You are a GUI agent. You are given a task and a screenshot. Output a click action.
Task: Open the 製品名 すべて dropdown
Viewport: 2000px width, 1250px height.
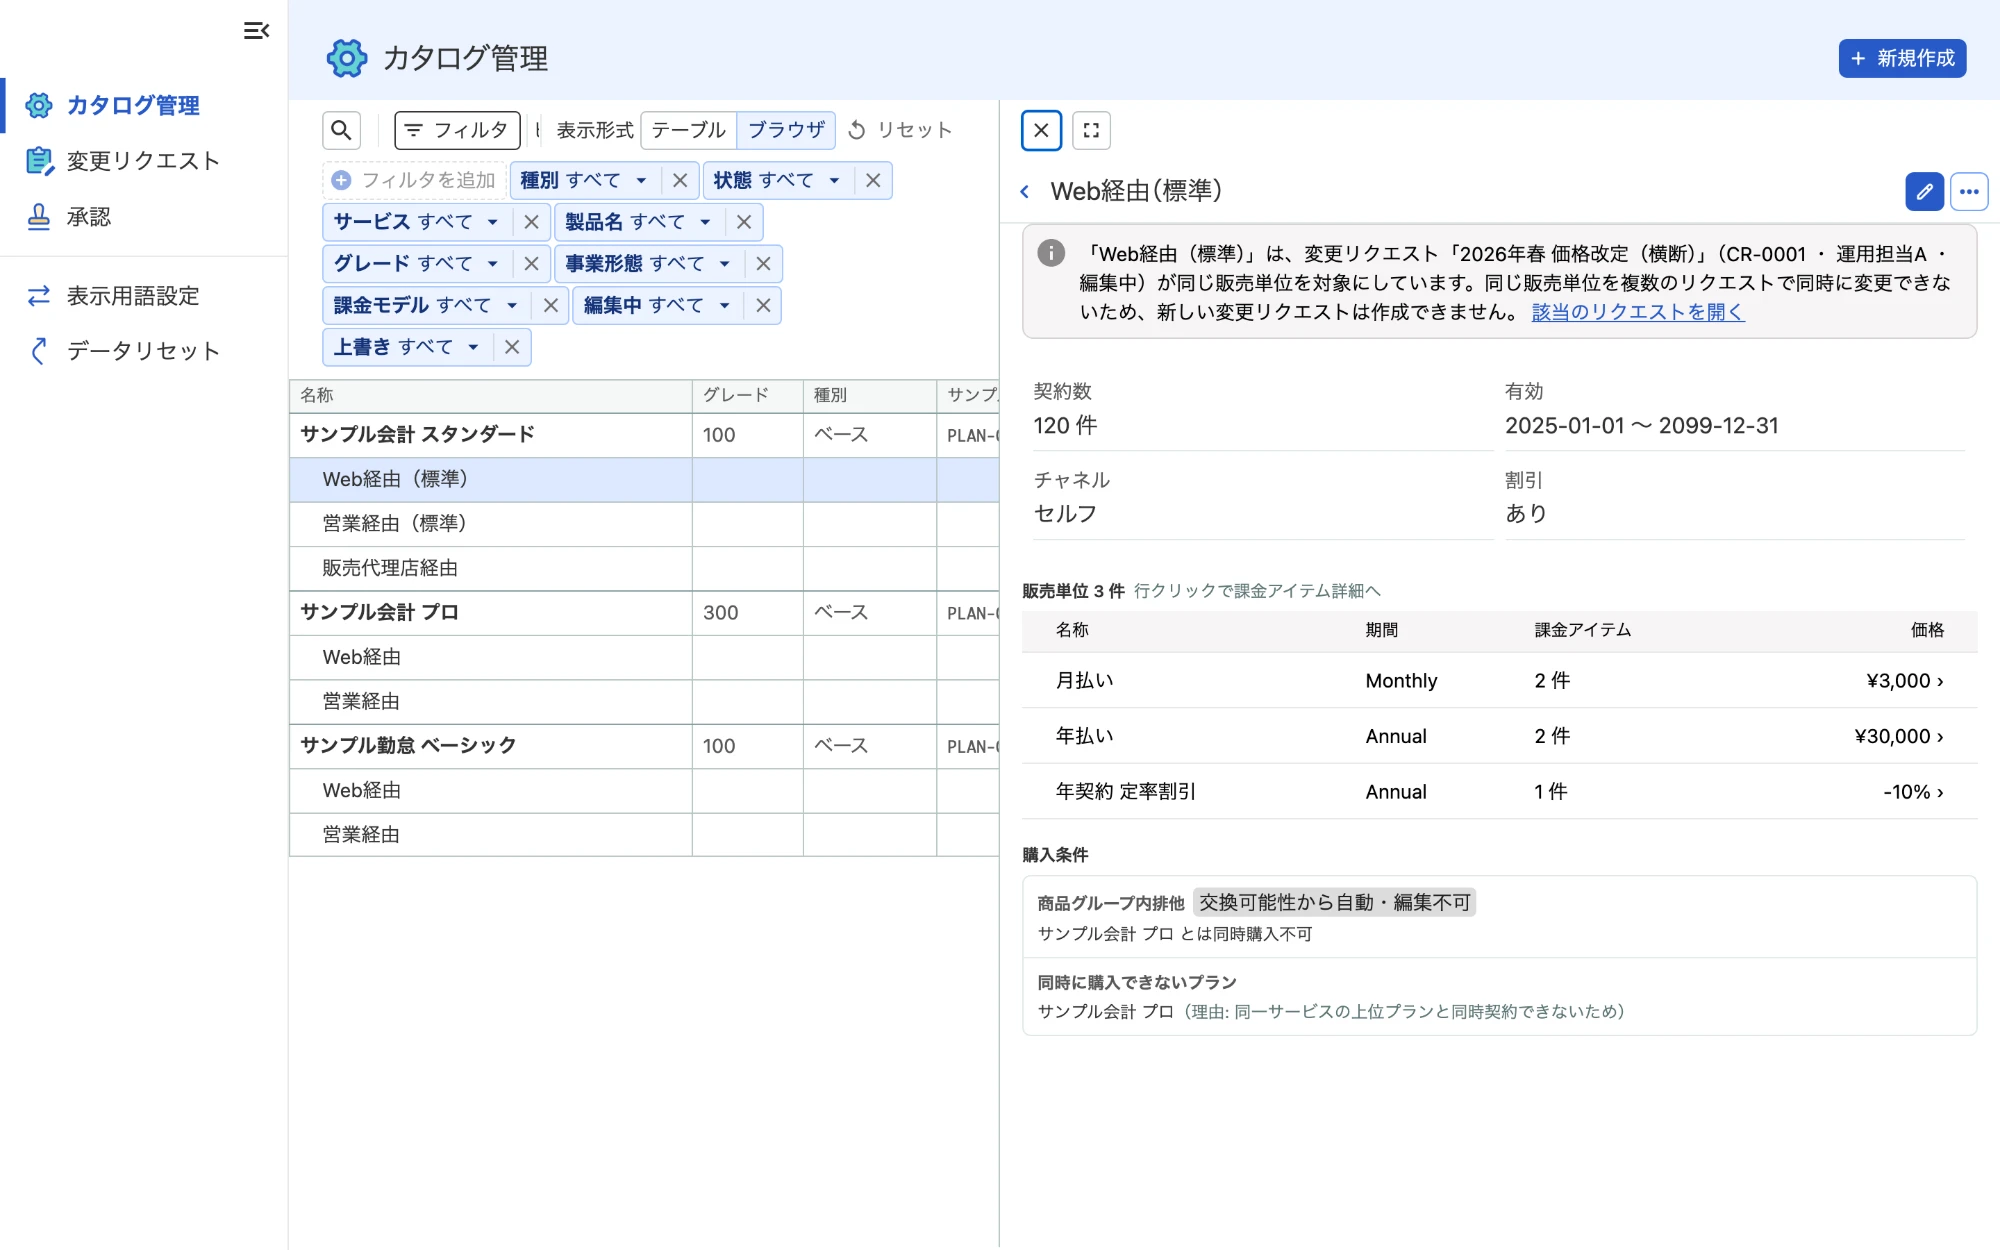coord(639,222)
